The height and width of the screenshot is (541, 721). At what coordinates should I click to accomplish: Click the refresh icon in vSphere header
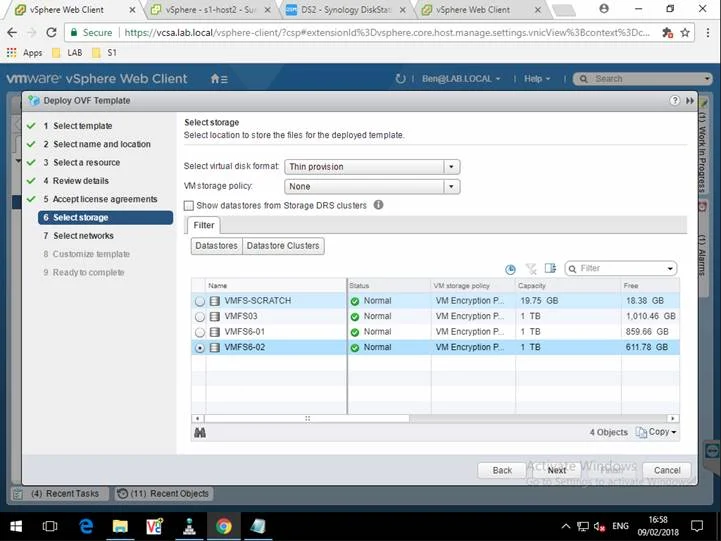(x=400, y=79)
